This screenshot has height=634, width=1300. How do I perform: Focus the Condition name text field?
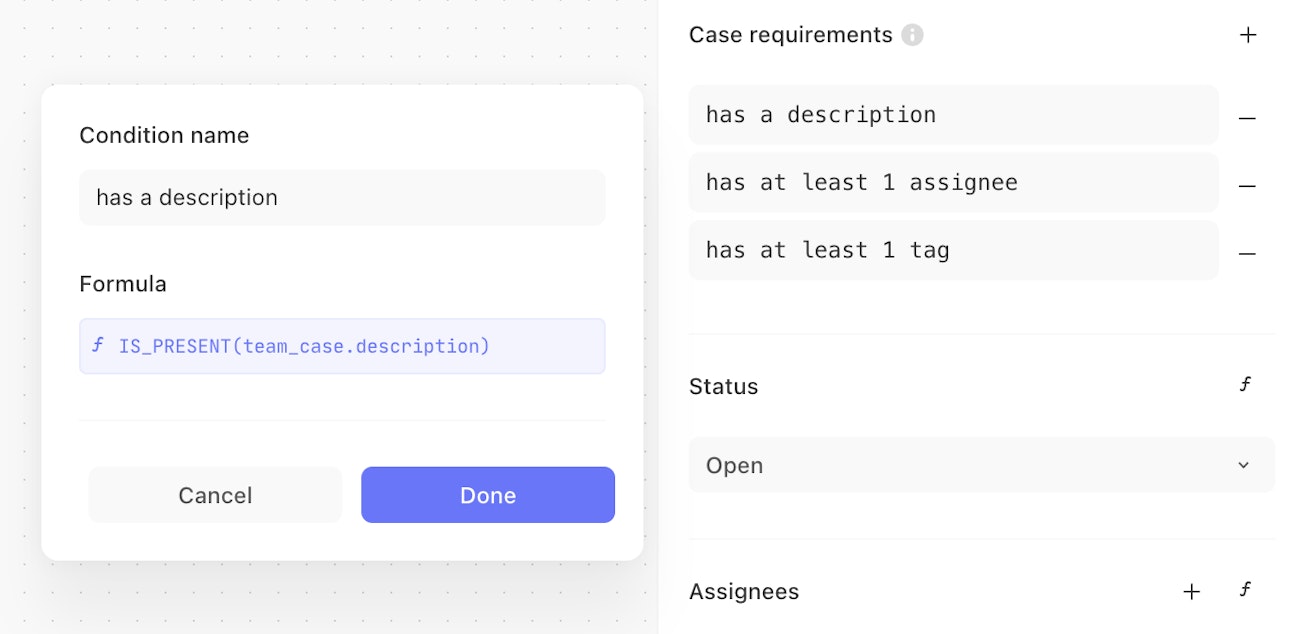point(342,197)
